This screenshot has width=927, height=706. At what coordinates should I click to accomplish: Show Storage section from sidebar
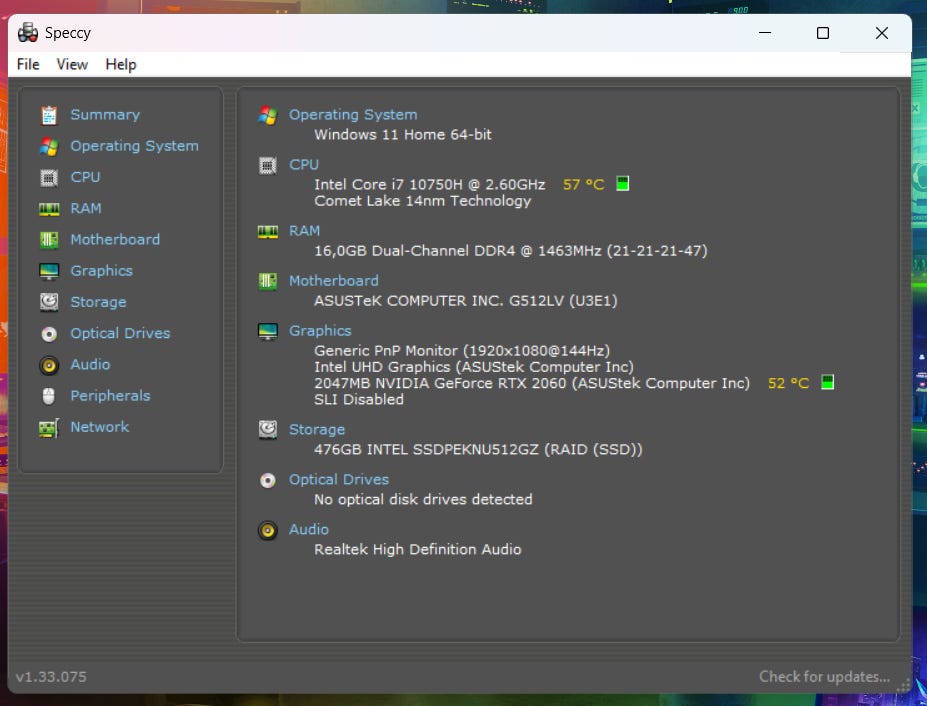(x=98, y=302)
